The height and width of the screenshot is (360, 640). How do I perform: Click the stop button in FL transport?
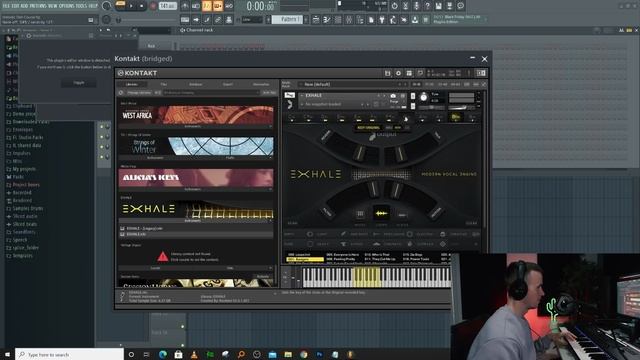[141, 6]
